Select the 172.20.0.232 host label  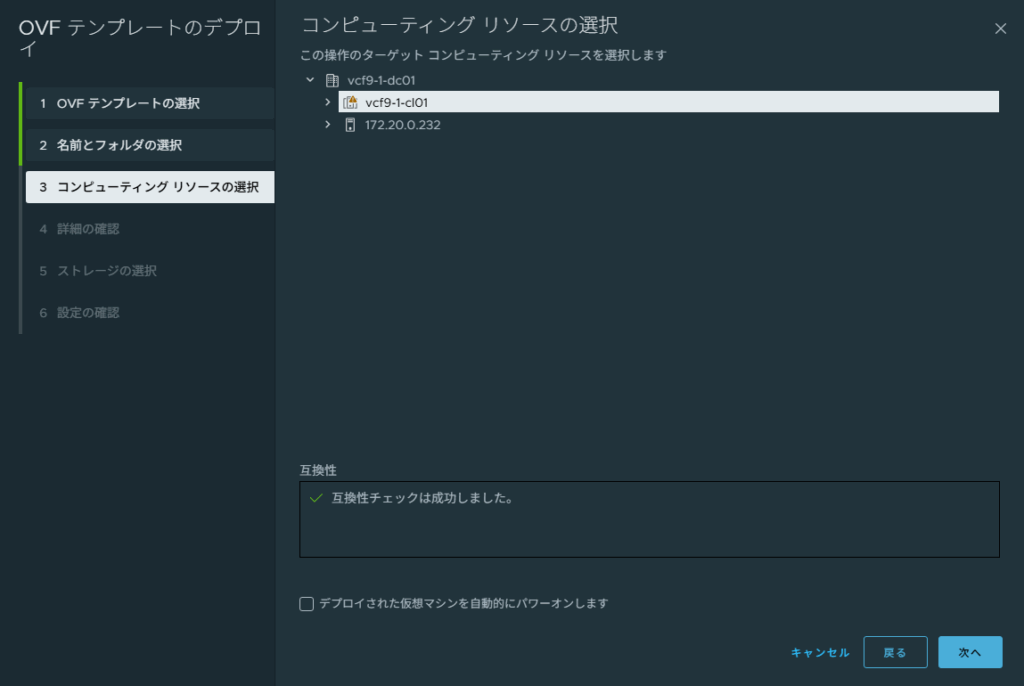[403, 125]
